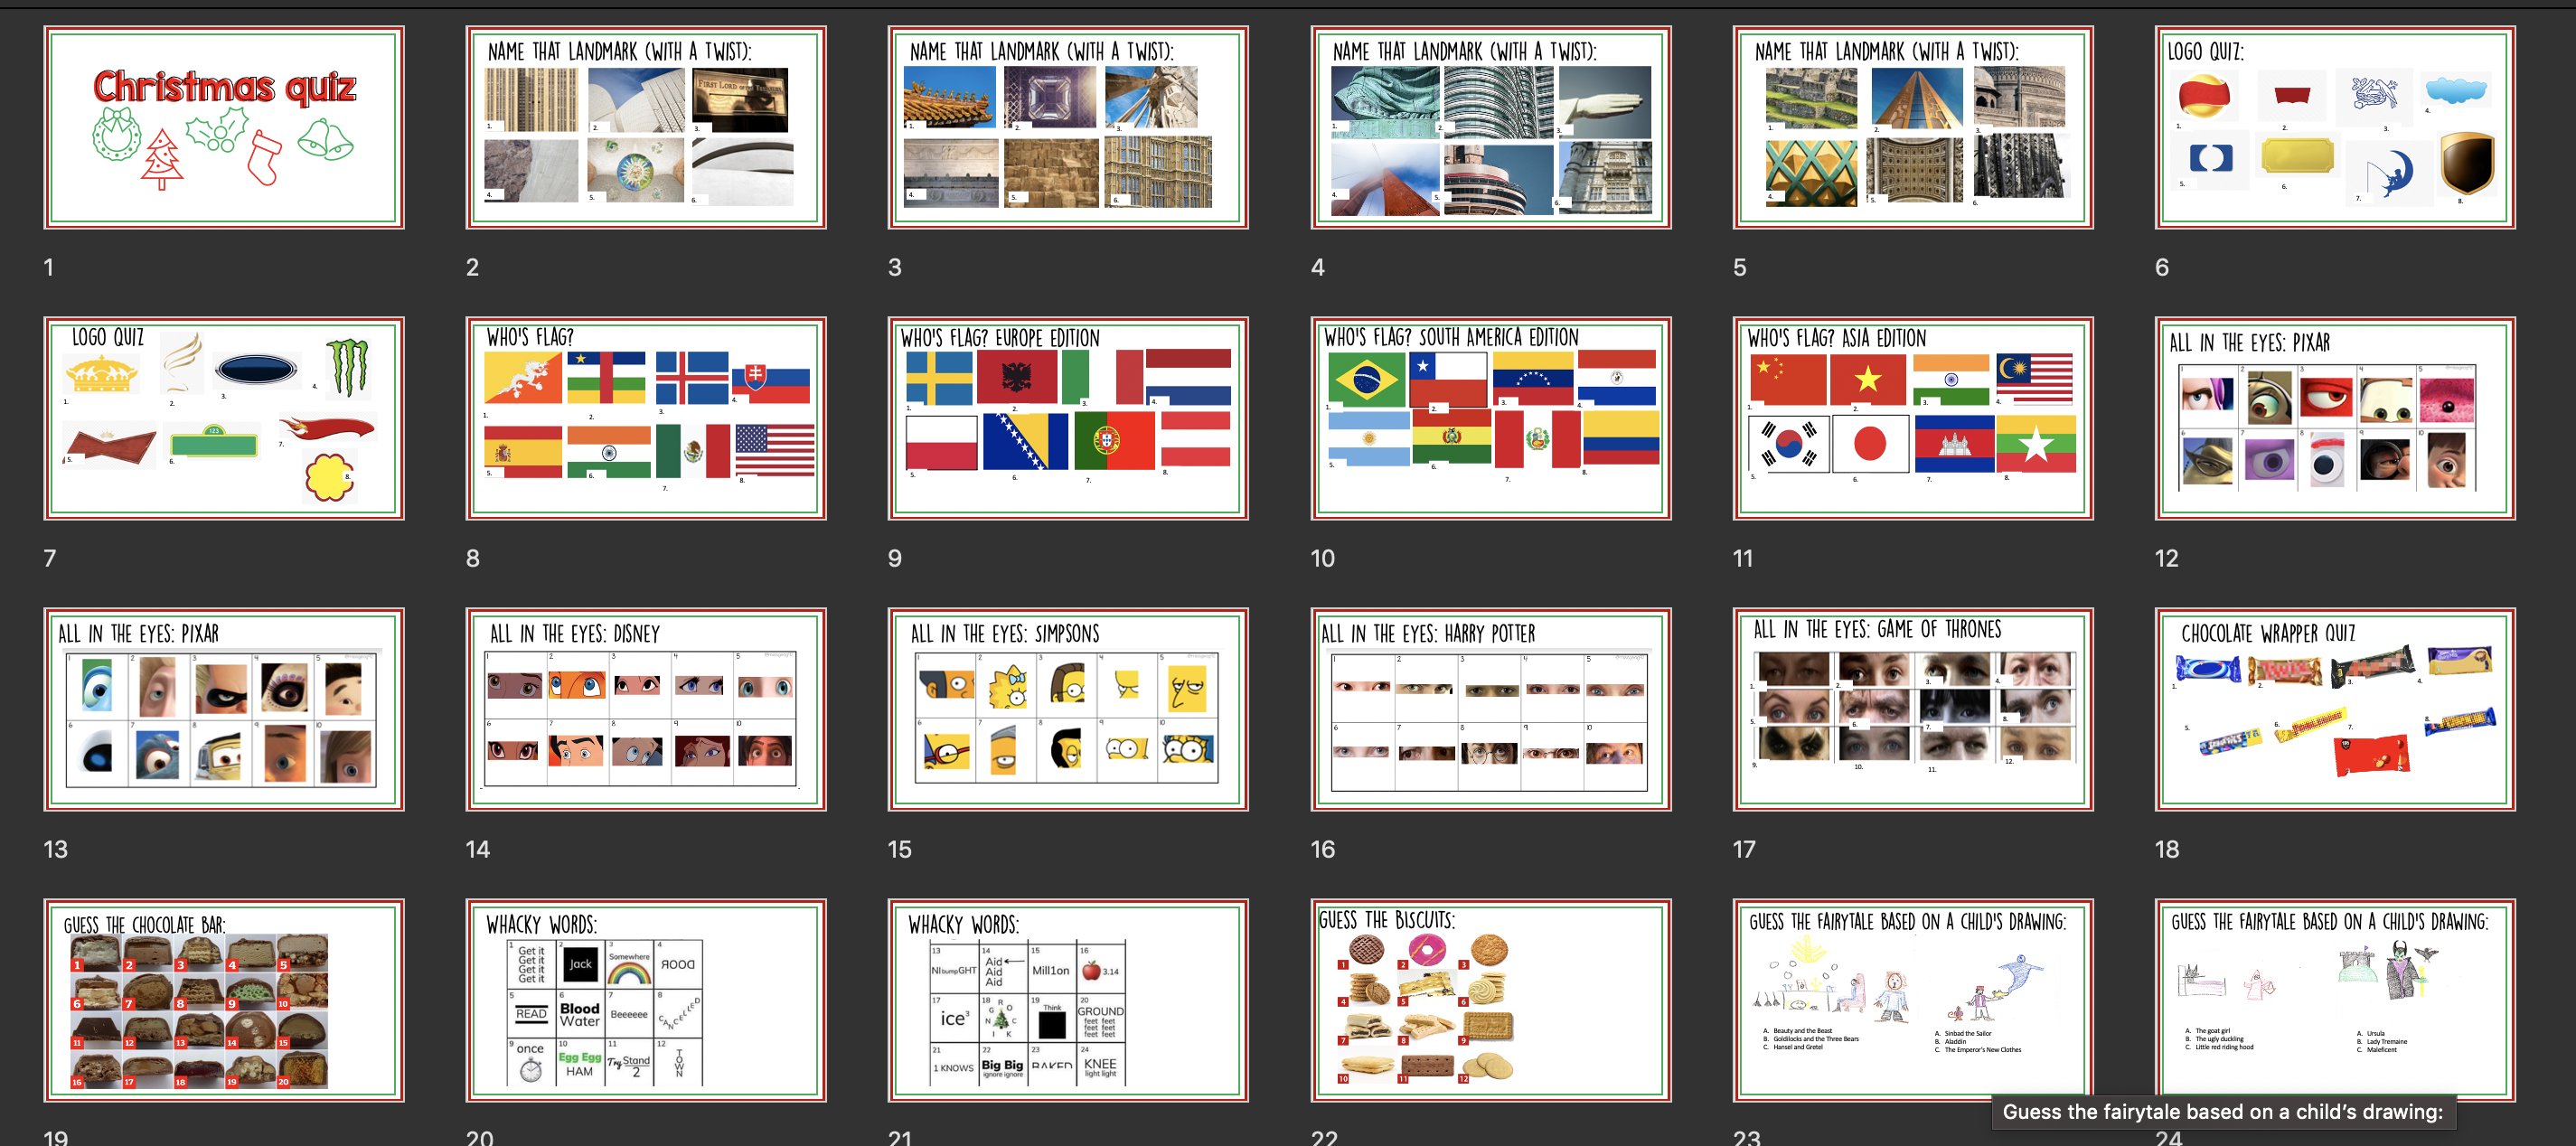Open slide 2 Name That Landmark
The width and height of the screenshot is (2576, 1146).
tap(645, 127)
